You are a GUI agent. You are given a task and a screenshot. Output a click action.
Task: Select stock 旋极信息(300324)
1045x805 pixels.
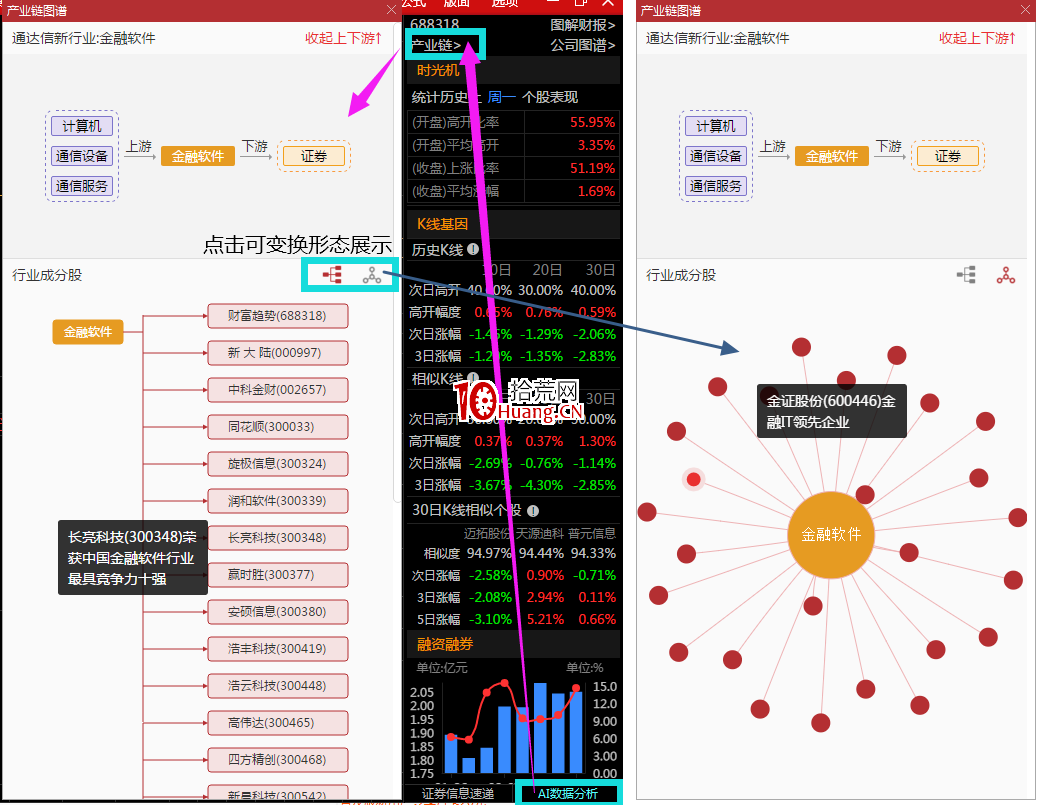tap(278, 464)
